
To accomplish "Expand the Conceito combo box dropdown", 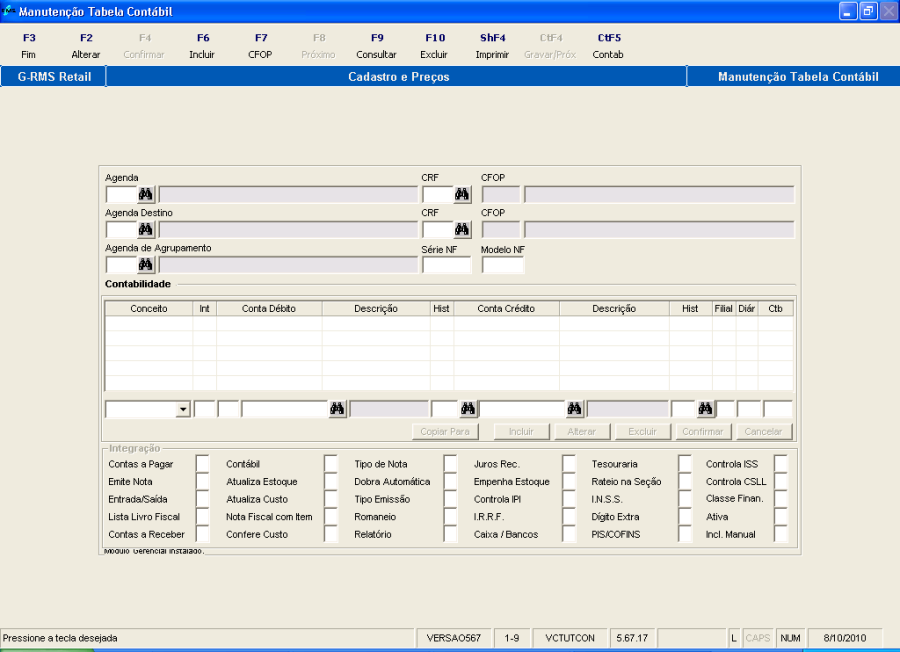I will [x=182, y=409].
